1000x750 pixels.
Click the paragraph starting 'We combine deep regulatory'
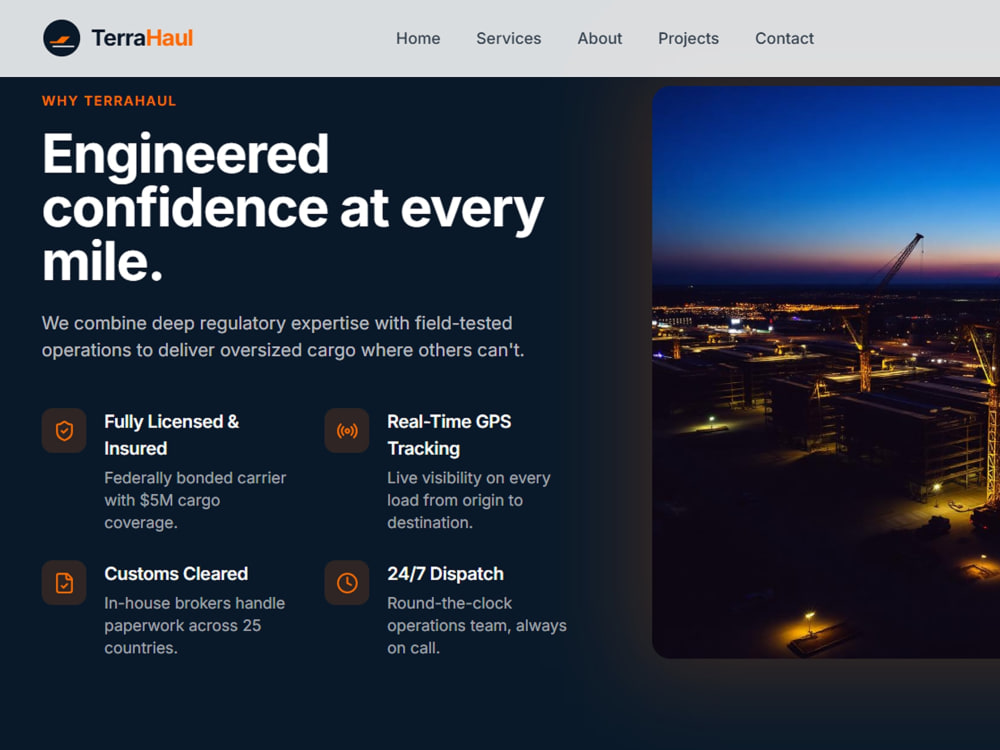[283, 337]
